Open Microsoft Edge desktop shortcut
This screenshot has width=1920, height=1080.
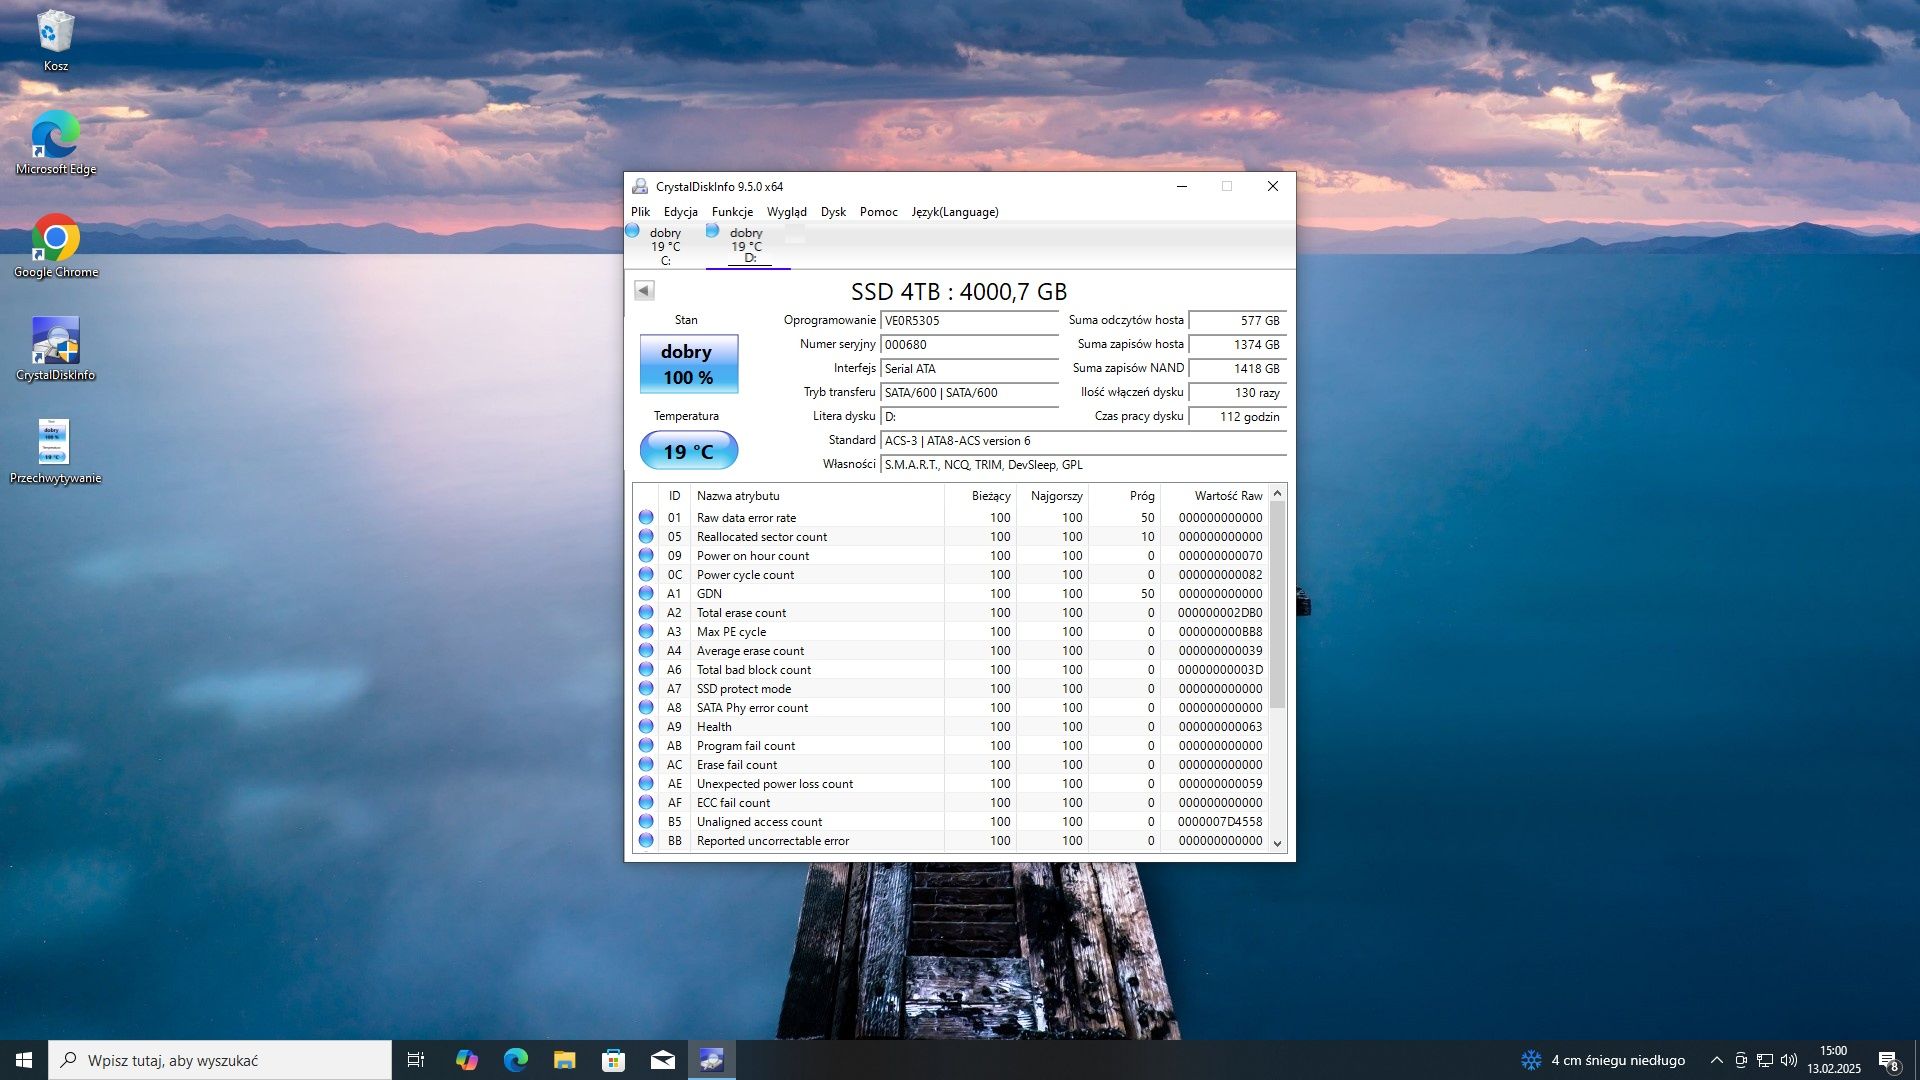tap(55, 142)
